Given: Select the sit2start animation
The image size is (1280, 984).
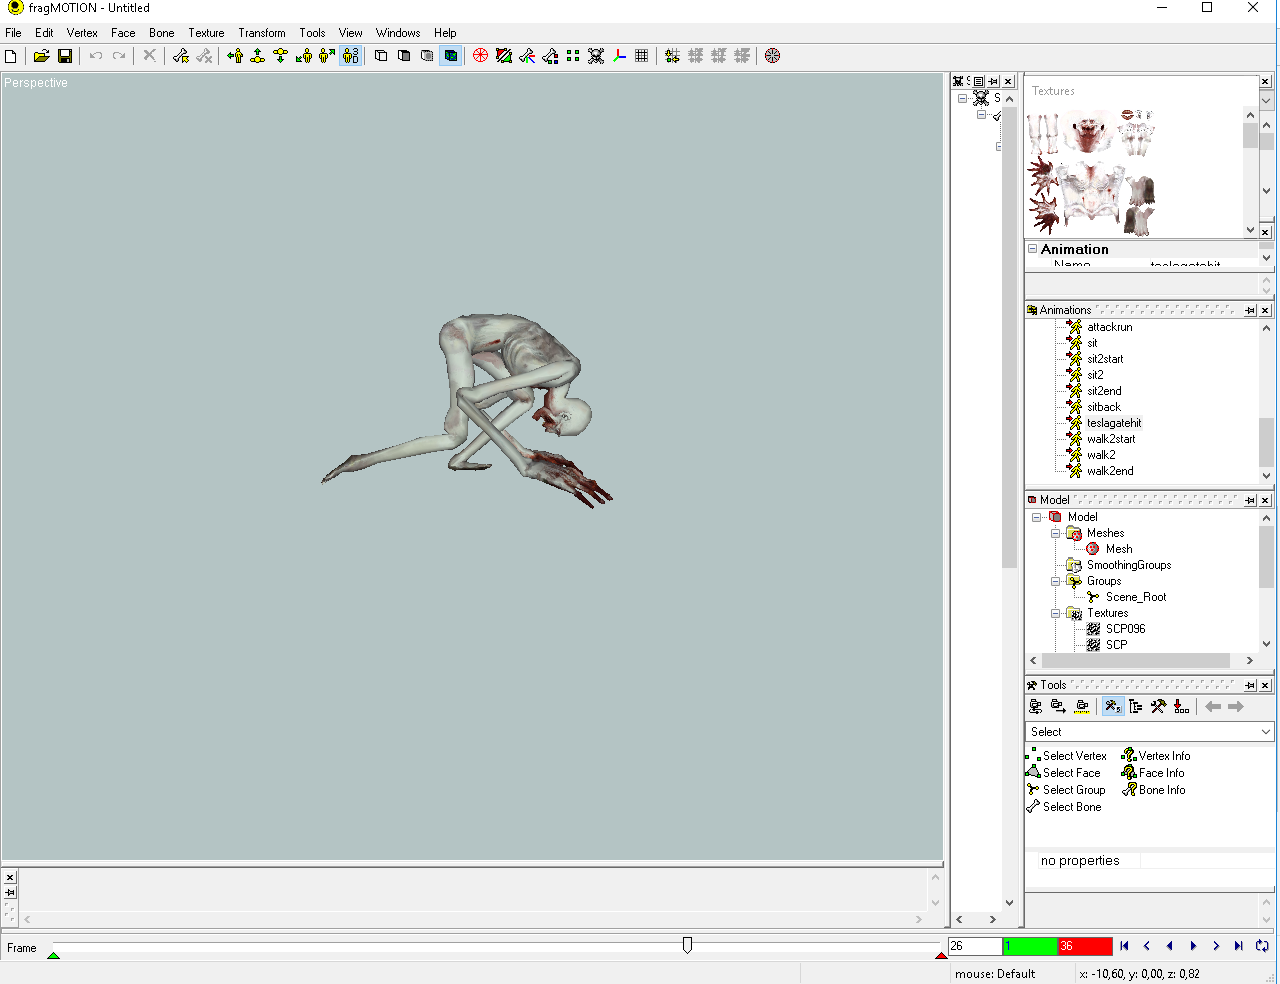Looking at the screenshot, I should pyautogui.click(x=1105, y=359).
